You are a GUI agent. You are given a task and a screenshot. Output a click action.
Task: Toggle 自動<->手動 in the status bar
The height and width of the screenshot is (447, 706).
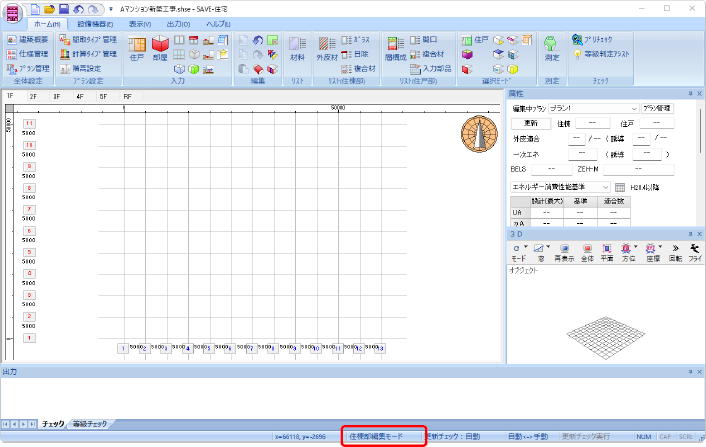coord(528,436)
